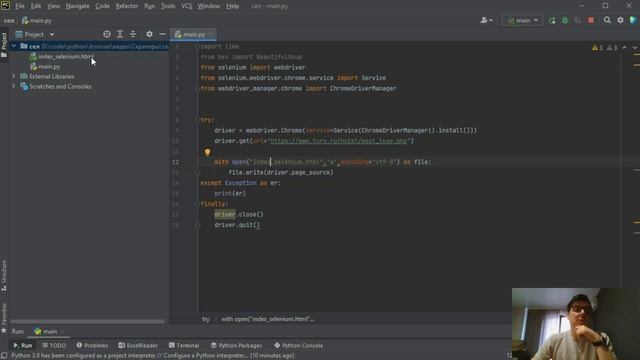Expand Scratches and Consoles node
The width and height of the screenshot is (640, 360).
13,87
